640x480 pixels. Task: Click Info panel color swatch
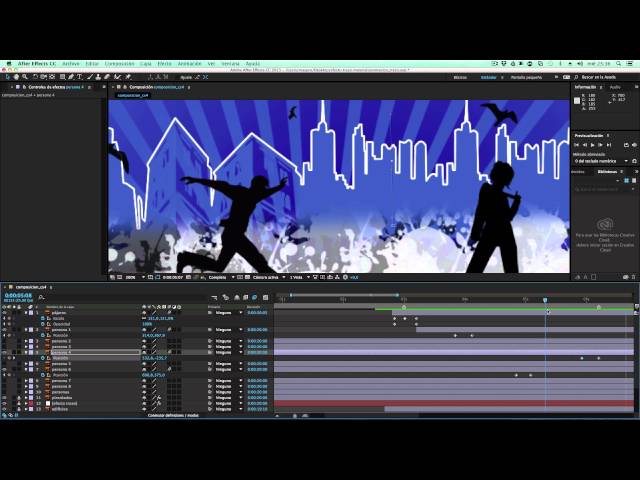coord(577,100)
